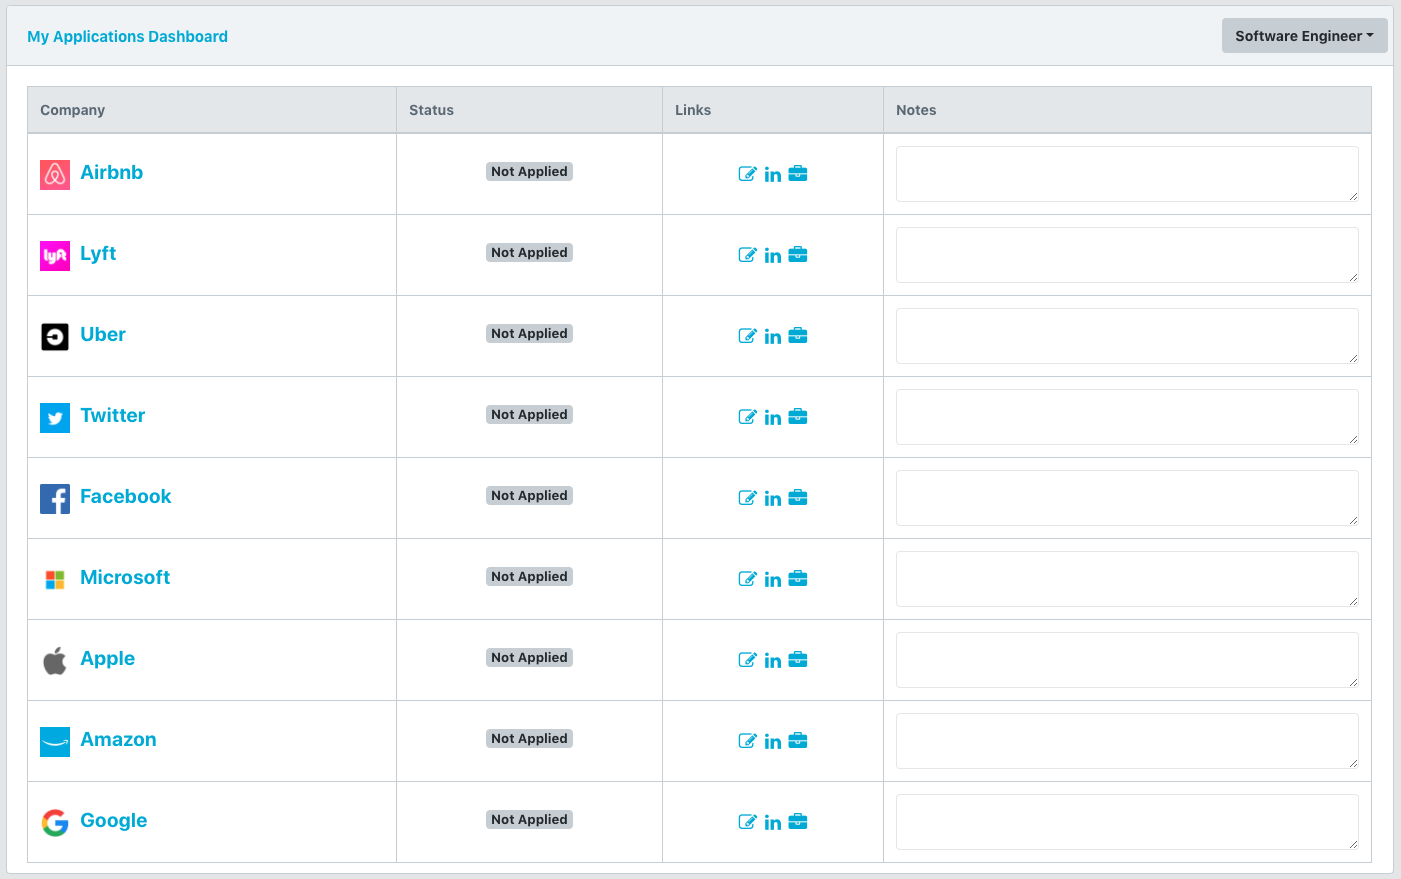
Task: Click the Amazon smile logo icon
Action: point(55,742)
